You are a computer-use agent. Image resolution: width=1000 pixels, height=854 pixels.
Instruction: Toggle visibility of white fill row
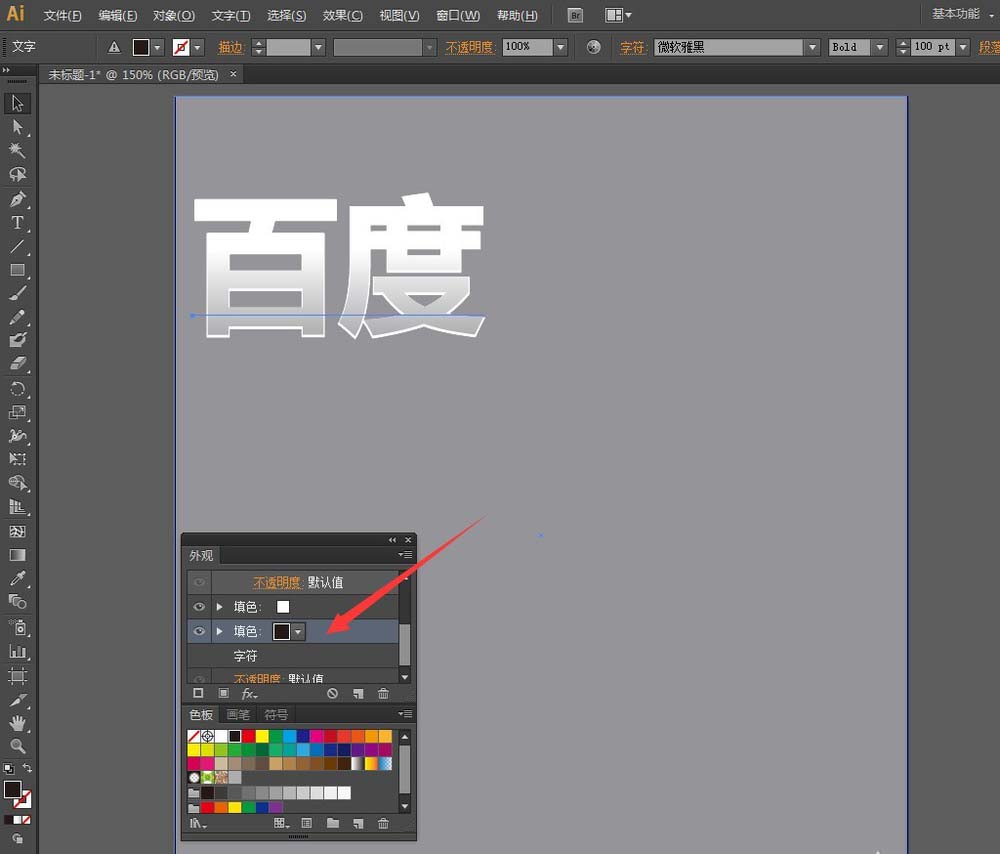pyautogui.click(x=199, y=607)
